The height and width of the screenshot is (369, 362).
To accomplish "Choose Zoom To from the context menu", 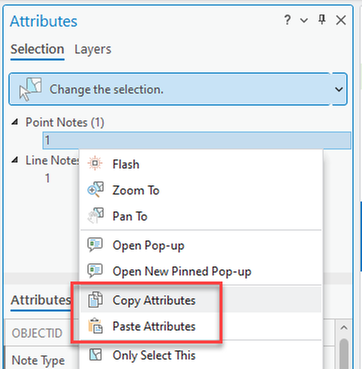I will [201, 190].
